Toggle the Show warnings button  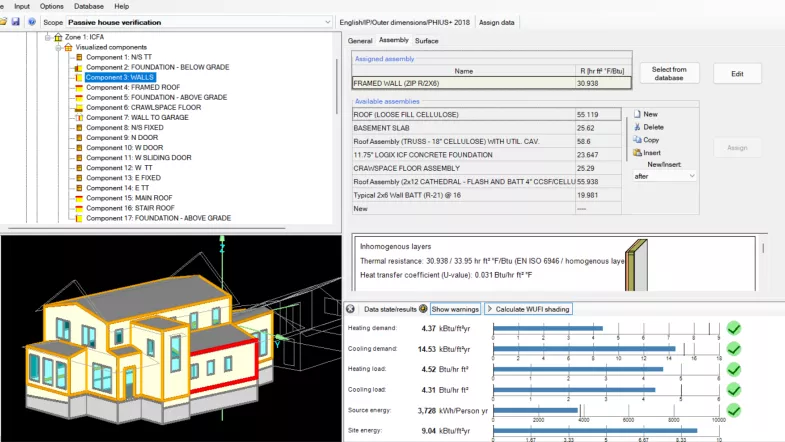tap(456, 309)
